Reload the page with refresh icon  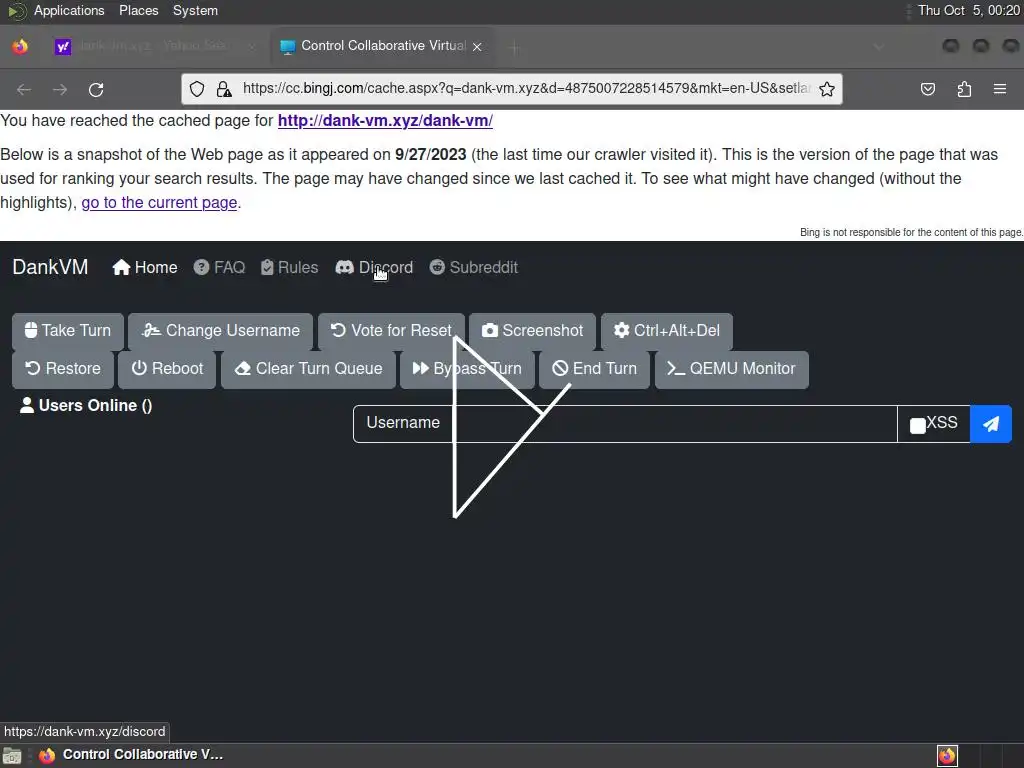click(96, 89)
